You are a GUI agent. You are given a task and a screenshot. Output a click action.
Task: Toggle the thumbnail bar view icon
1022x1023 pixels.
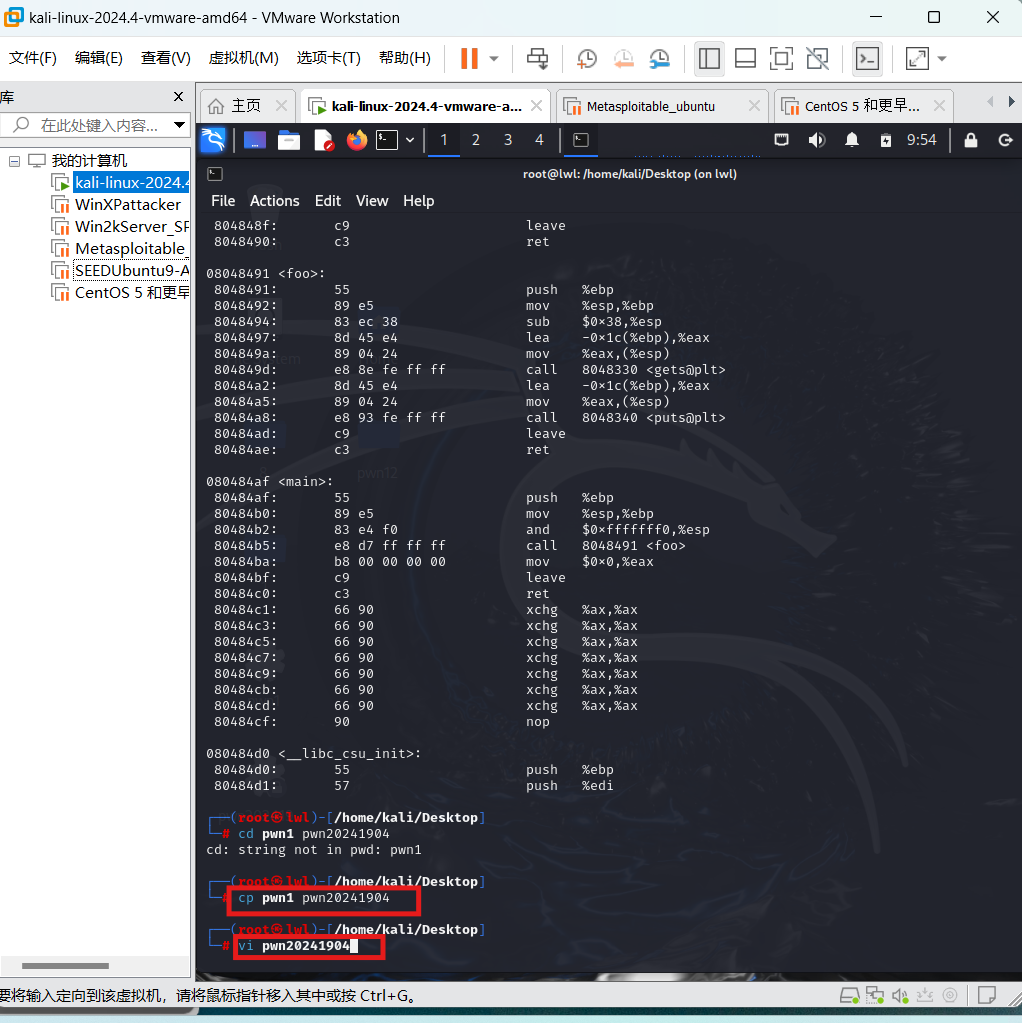coord(745,58)
